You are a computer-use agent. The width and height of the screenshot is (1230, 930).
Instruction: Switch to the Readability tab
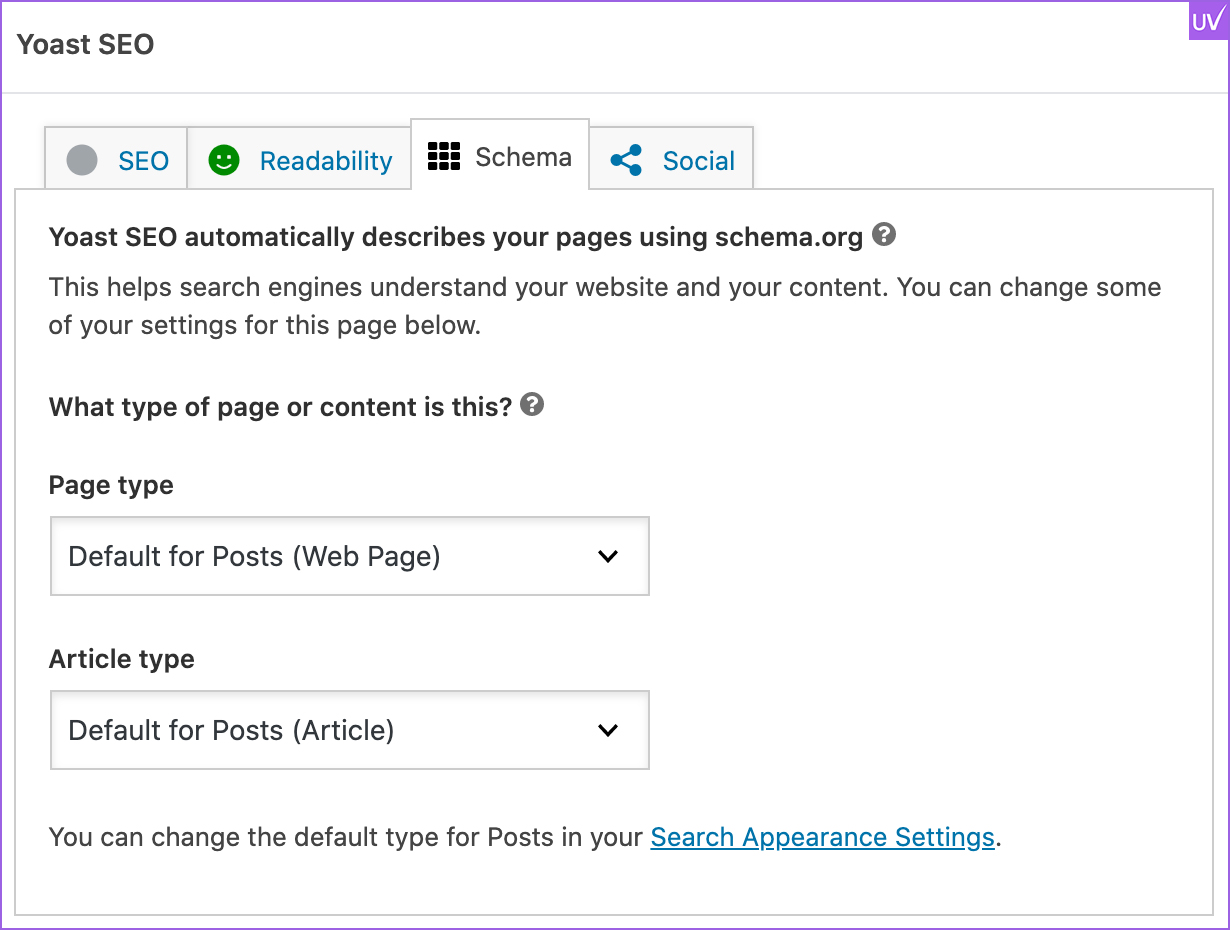coord(299,160)
